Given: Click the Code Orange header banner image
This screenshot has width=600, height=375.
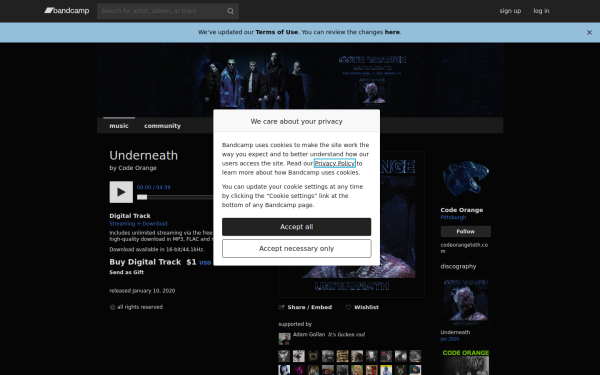Looking at the screenshot, I should (x=300, y=80).
